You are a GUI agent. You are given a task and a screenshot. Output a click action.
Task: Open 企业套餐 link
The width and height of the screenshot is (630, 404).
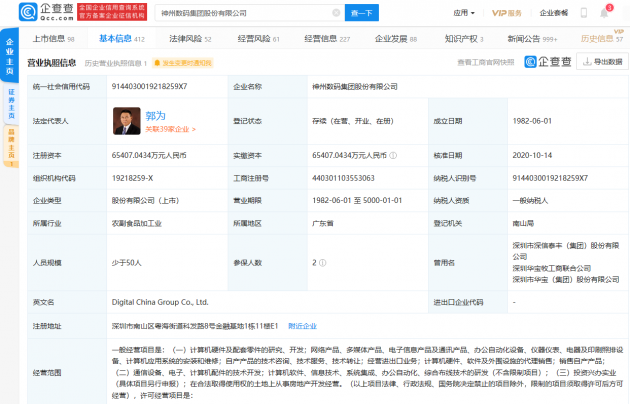554,13
